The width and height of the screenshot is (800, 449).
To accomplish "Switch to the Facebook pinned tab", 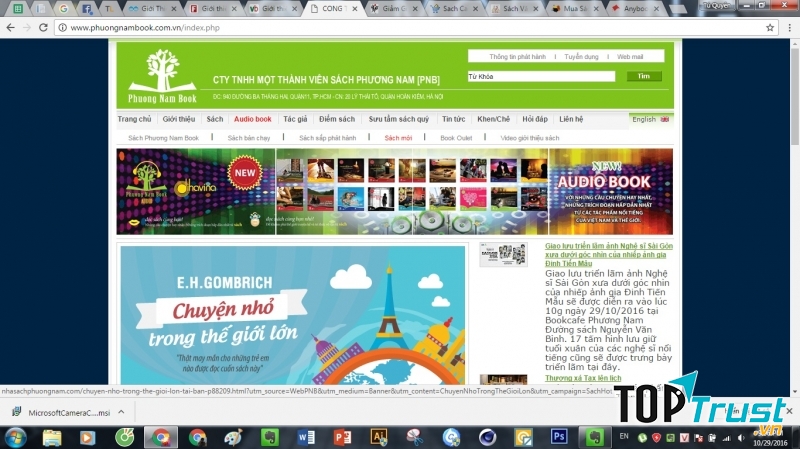I will tap(87, 9).
